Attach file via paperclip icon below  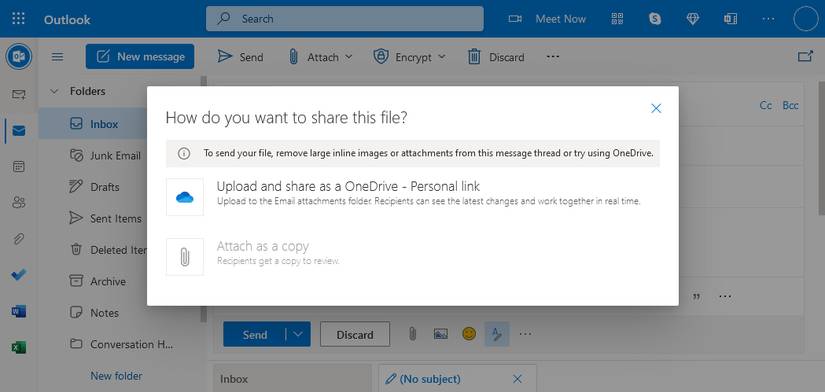click(x=412, y=334)
